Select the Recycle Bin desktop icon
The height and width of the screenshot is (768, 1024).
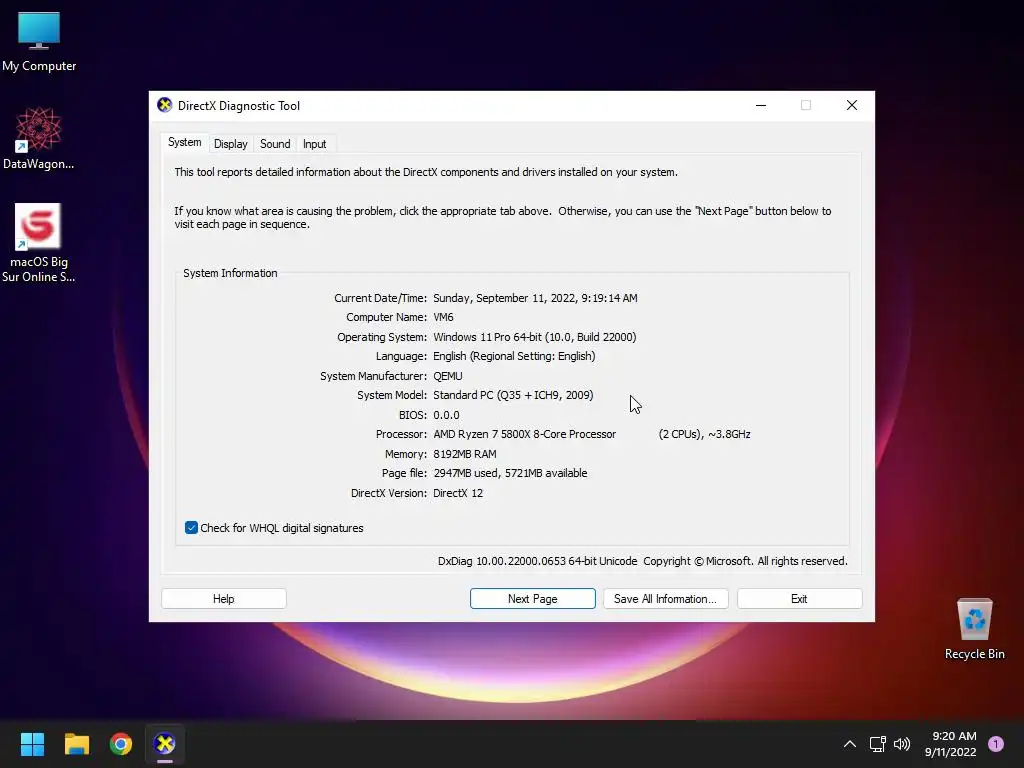pos(974,628)
